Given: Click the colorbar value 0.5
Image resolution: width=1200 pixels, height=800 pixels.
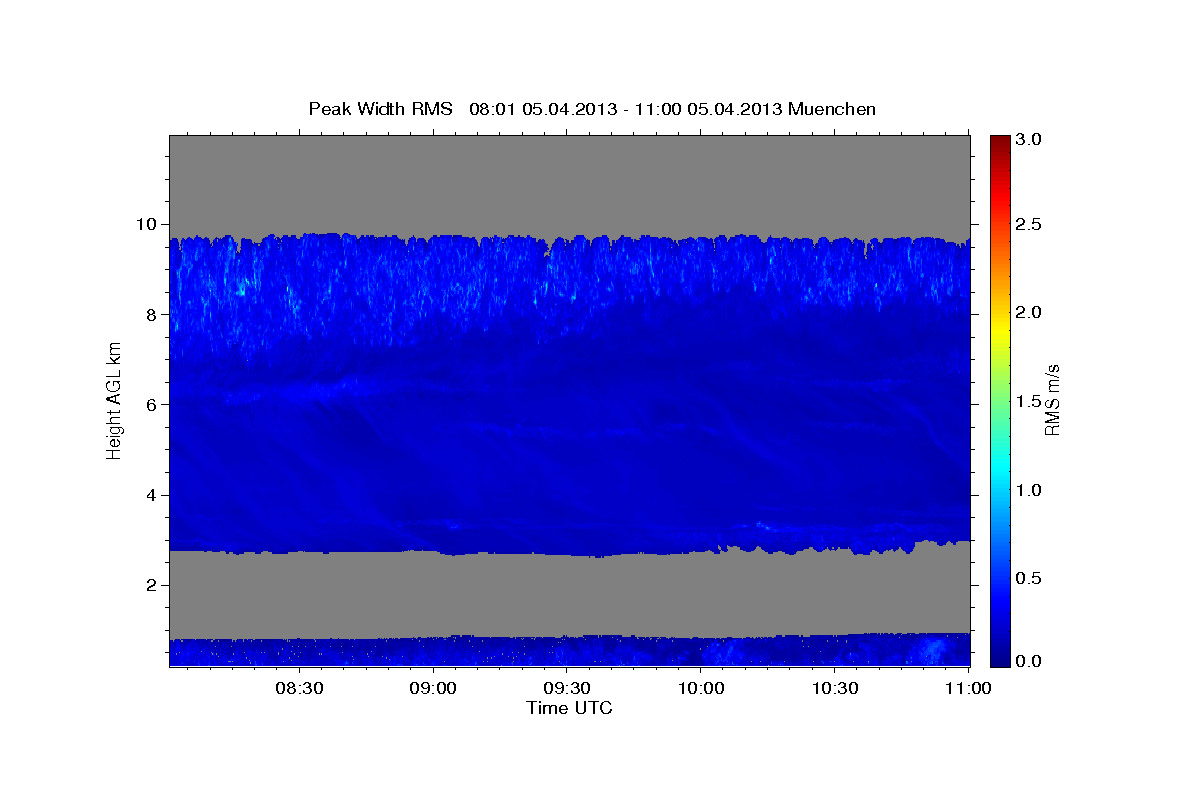Looking at the screenshot, I should 1028,578.
